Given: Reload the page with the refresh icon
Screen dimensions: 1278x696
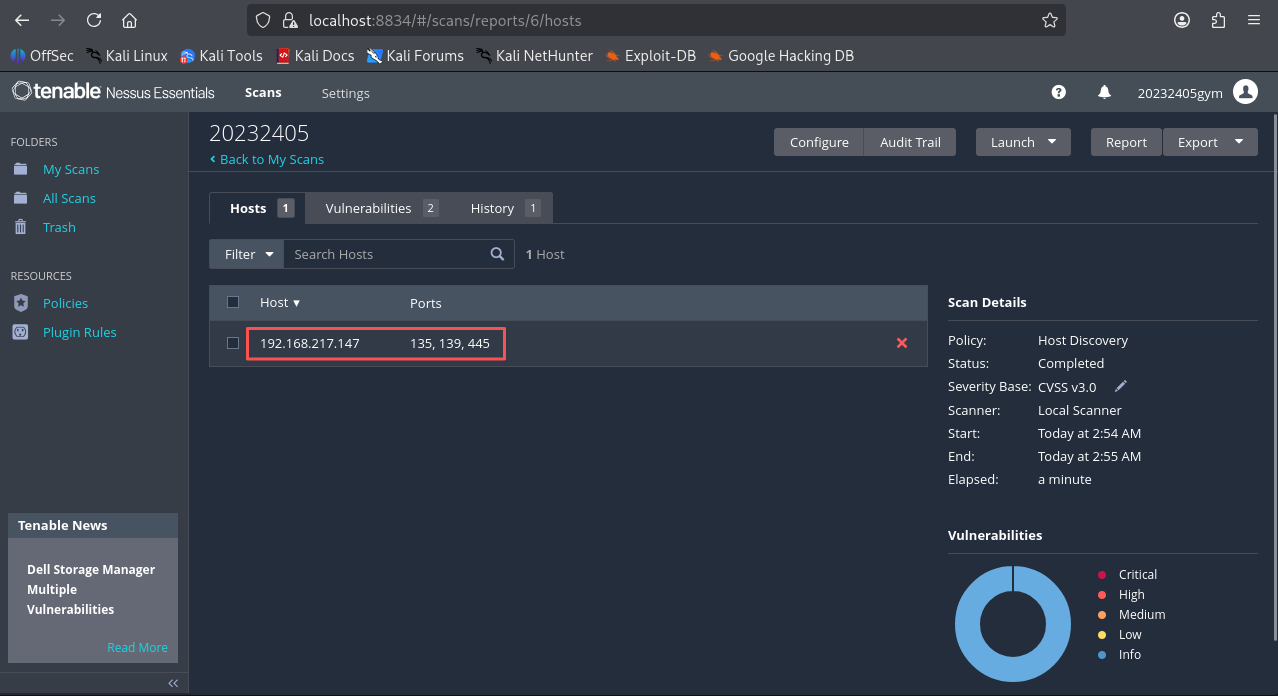Looking at the screenshot, I should pos(94,20).
